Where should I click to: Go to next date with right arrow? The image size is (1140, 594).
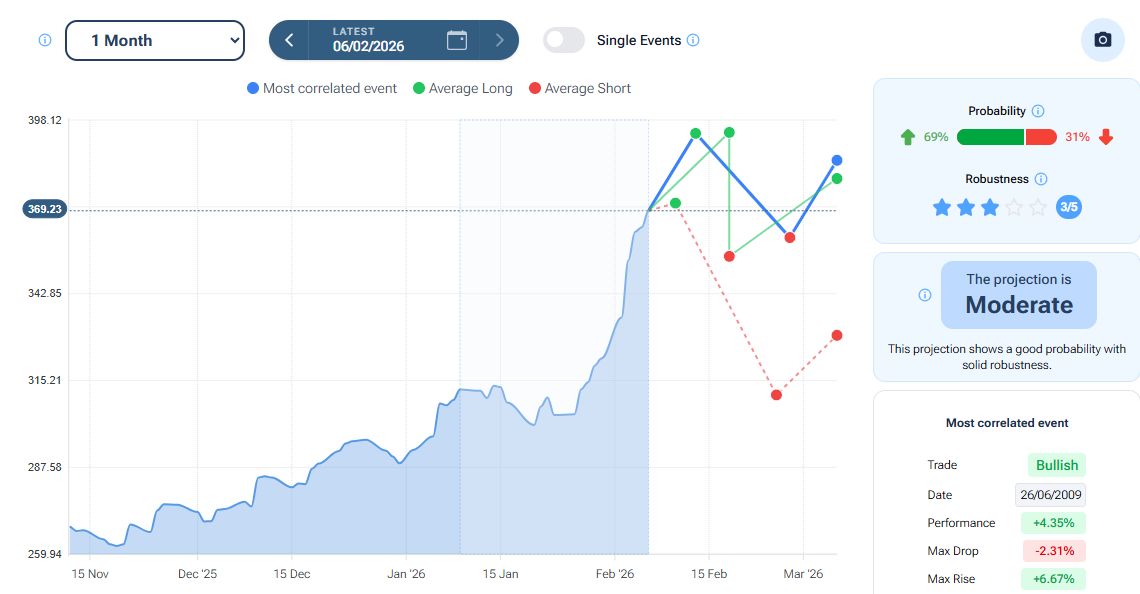tap(499, 40)
